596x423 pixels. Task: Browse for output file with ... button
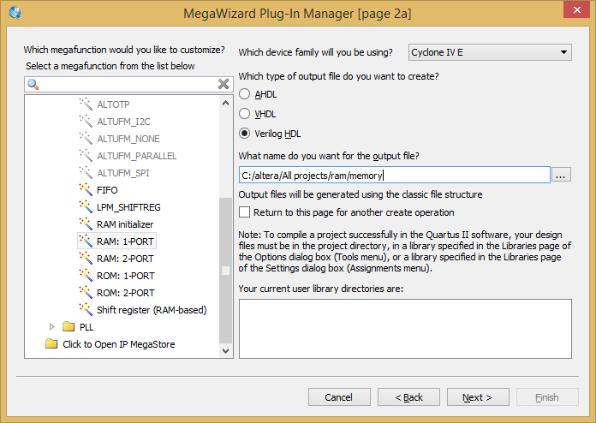point(561,176)
